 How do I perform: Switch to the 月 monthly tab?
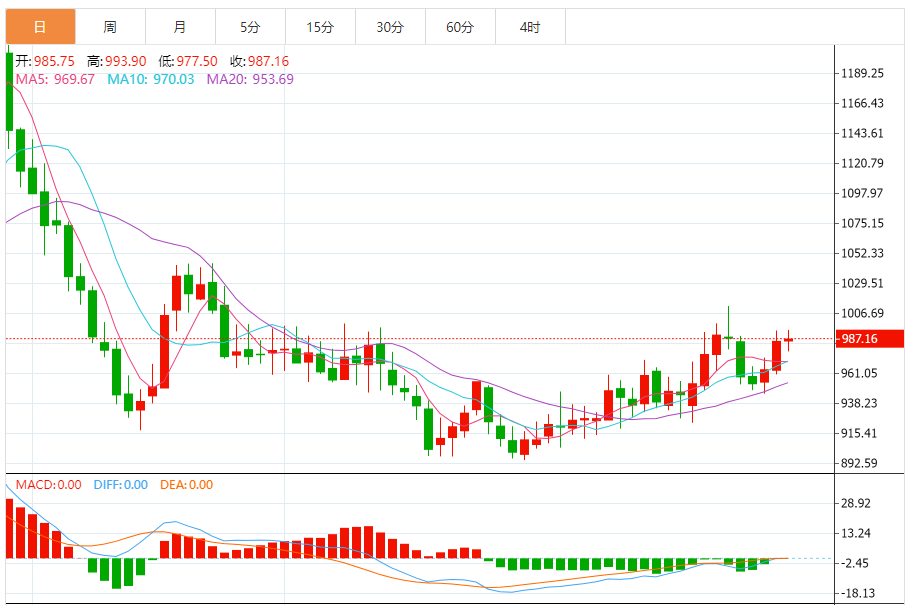(x=180, y=27)
